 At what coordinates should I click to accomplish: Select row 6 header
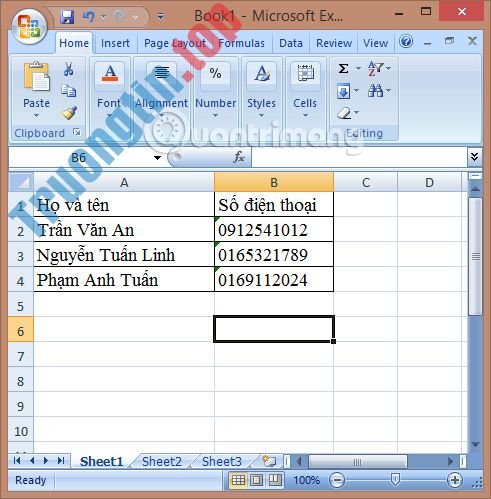(x=21, y=329)
